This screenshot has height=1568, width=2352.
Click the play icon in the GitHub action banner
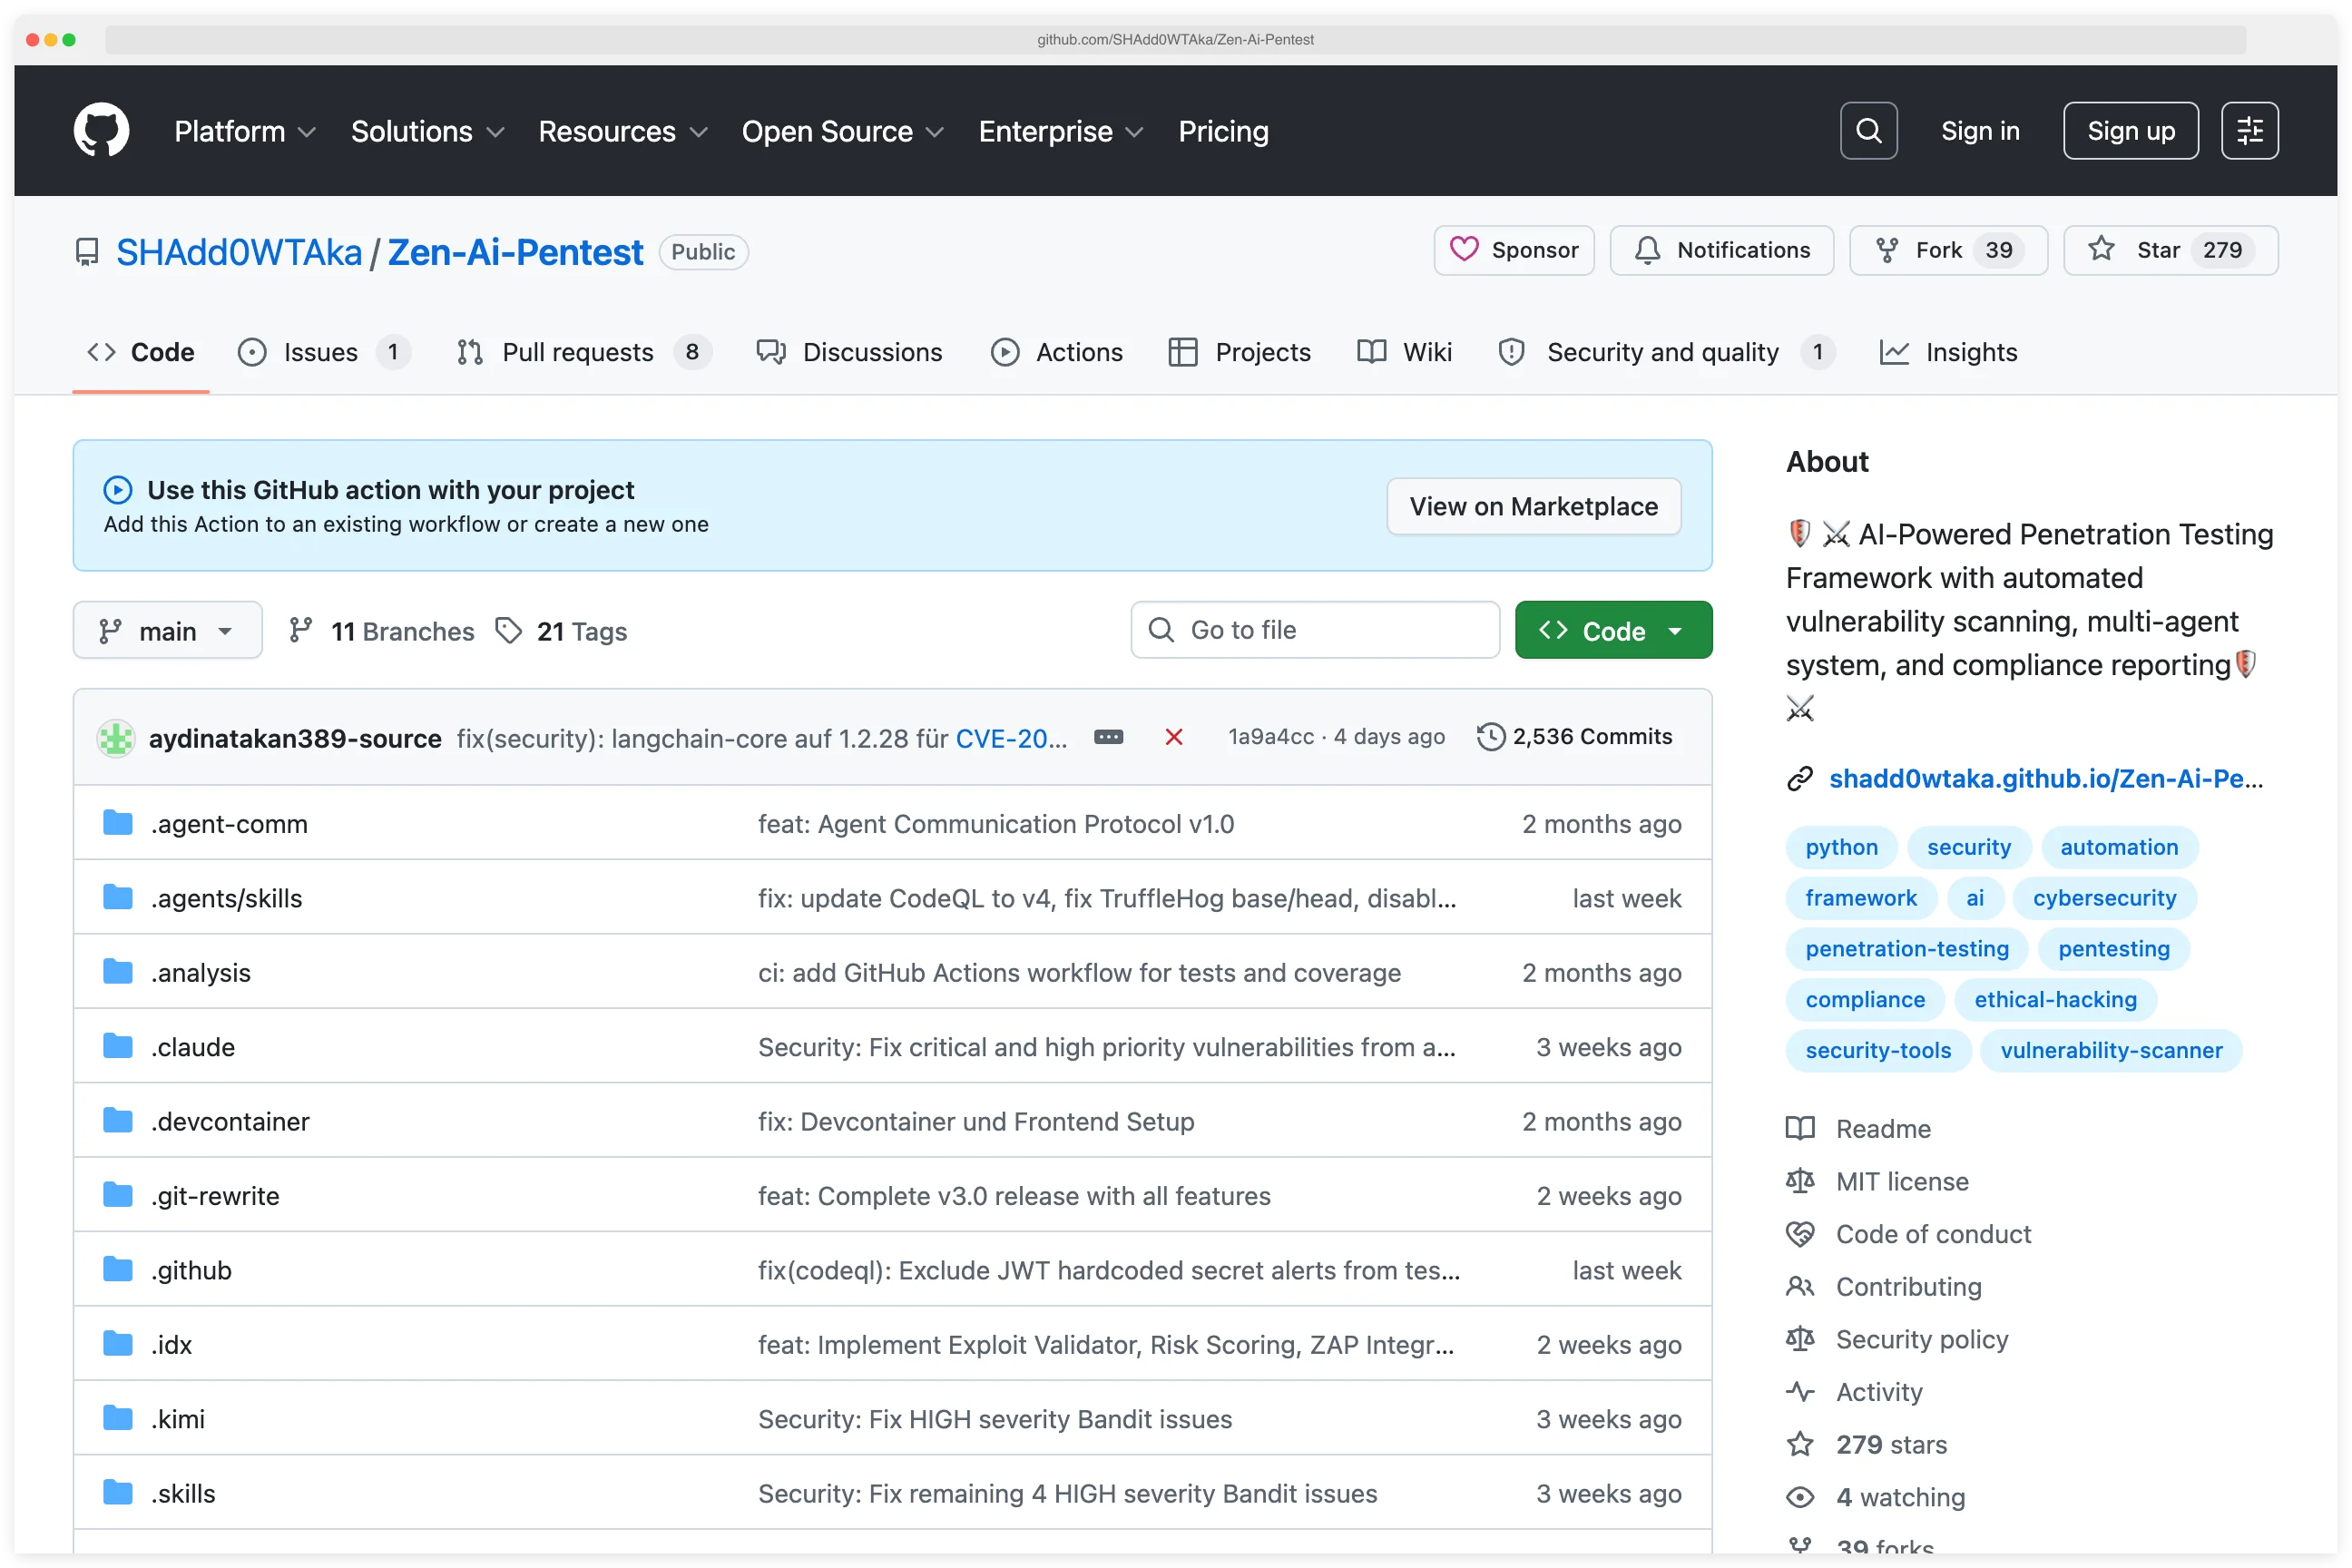pos(118,489)
